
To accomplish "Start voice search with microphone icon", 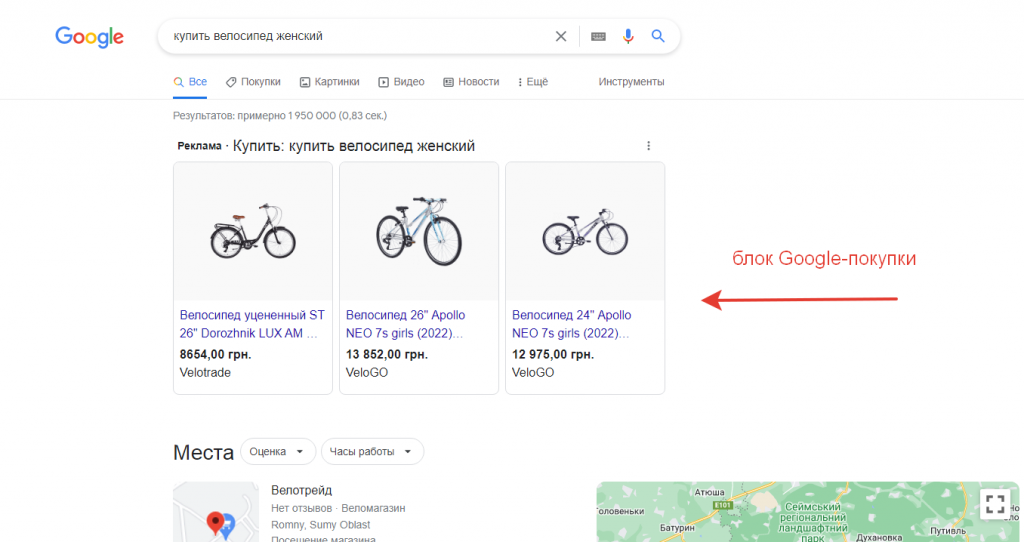I will tap(628, 37).
